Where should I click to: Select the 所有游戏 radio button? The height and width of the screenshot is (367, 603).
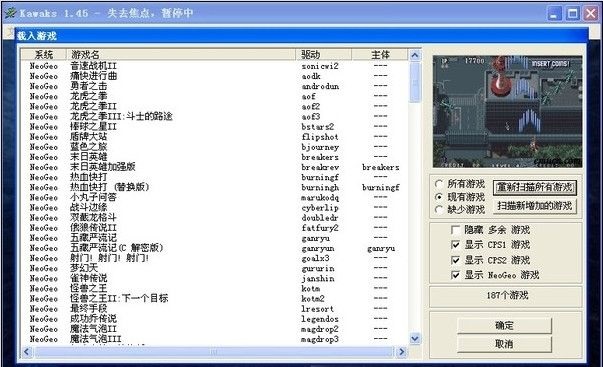coord(439,184)
